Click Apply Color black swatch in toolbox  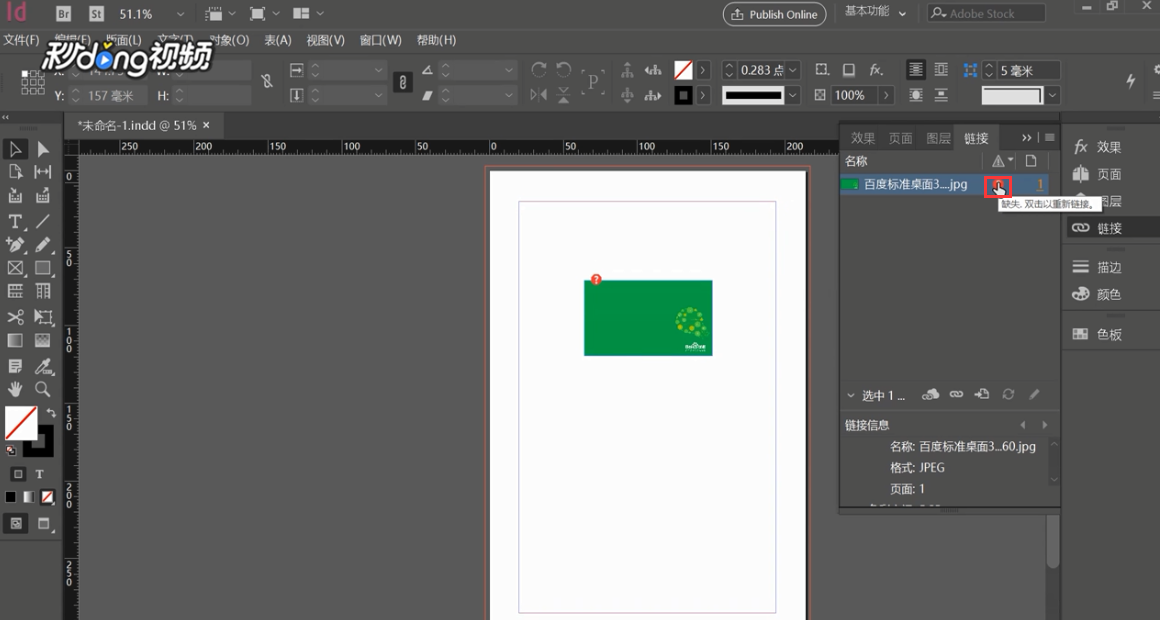10,497
